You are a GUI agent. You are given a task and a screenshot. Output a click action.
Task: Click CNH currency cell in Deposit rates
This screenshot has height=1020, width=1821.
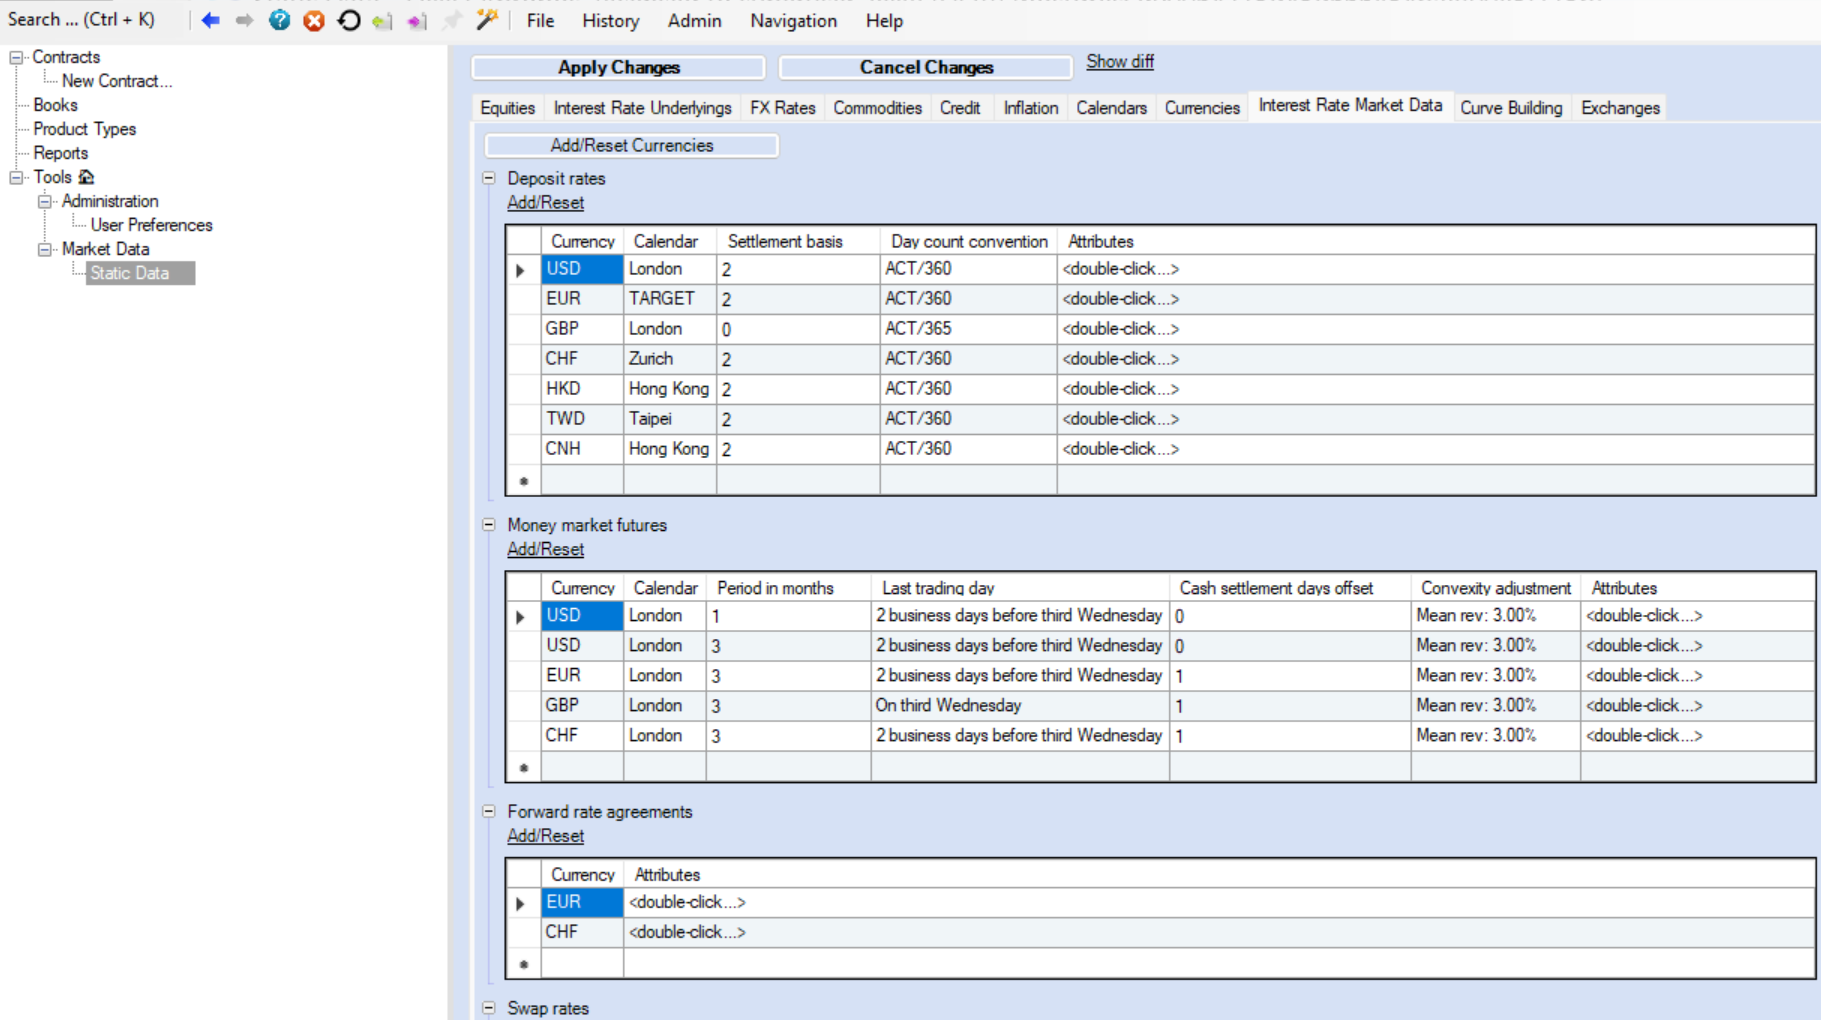tap(582, 449)
